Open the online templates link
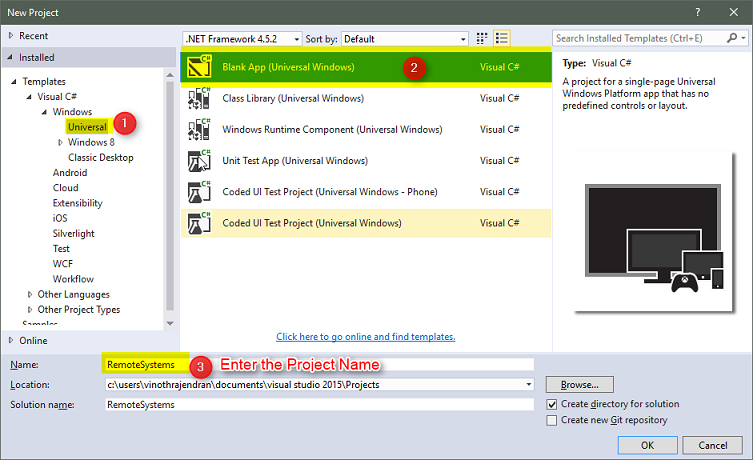This screenshot has width=753, height=460. point(365,337)
